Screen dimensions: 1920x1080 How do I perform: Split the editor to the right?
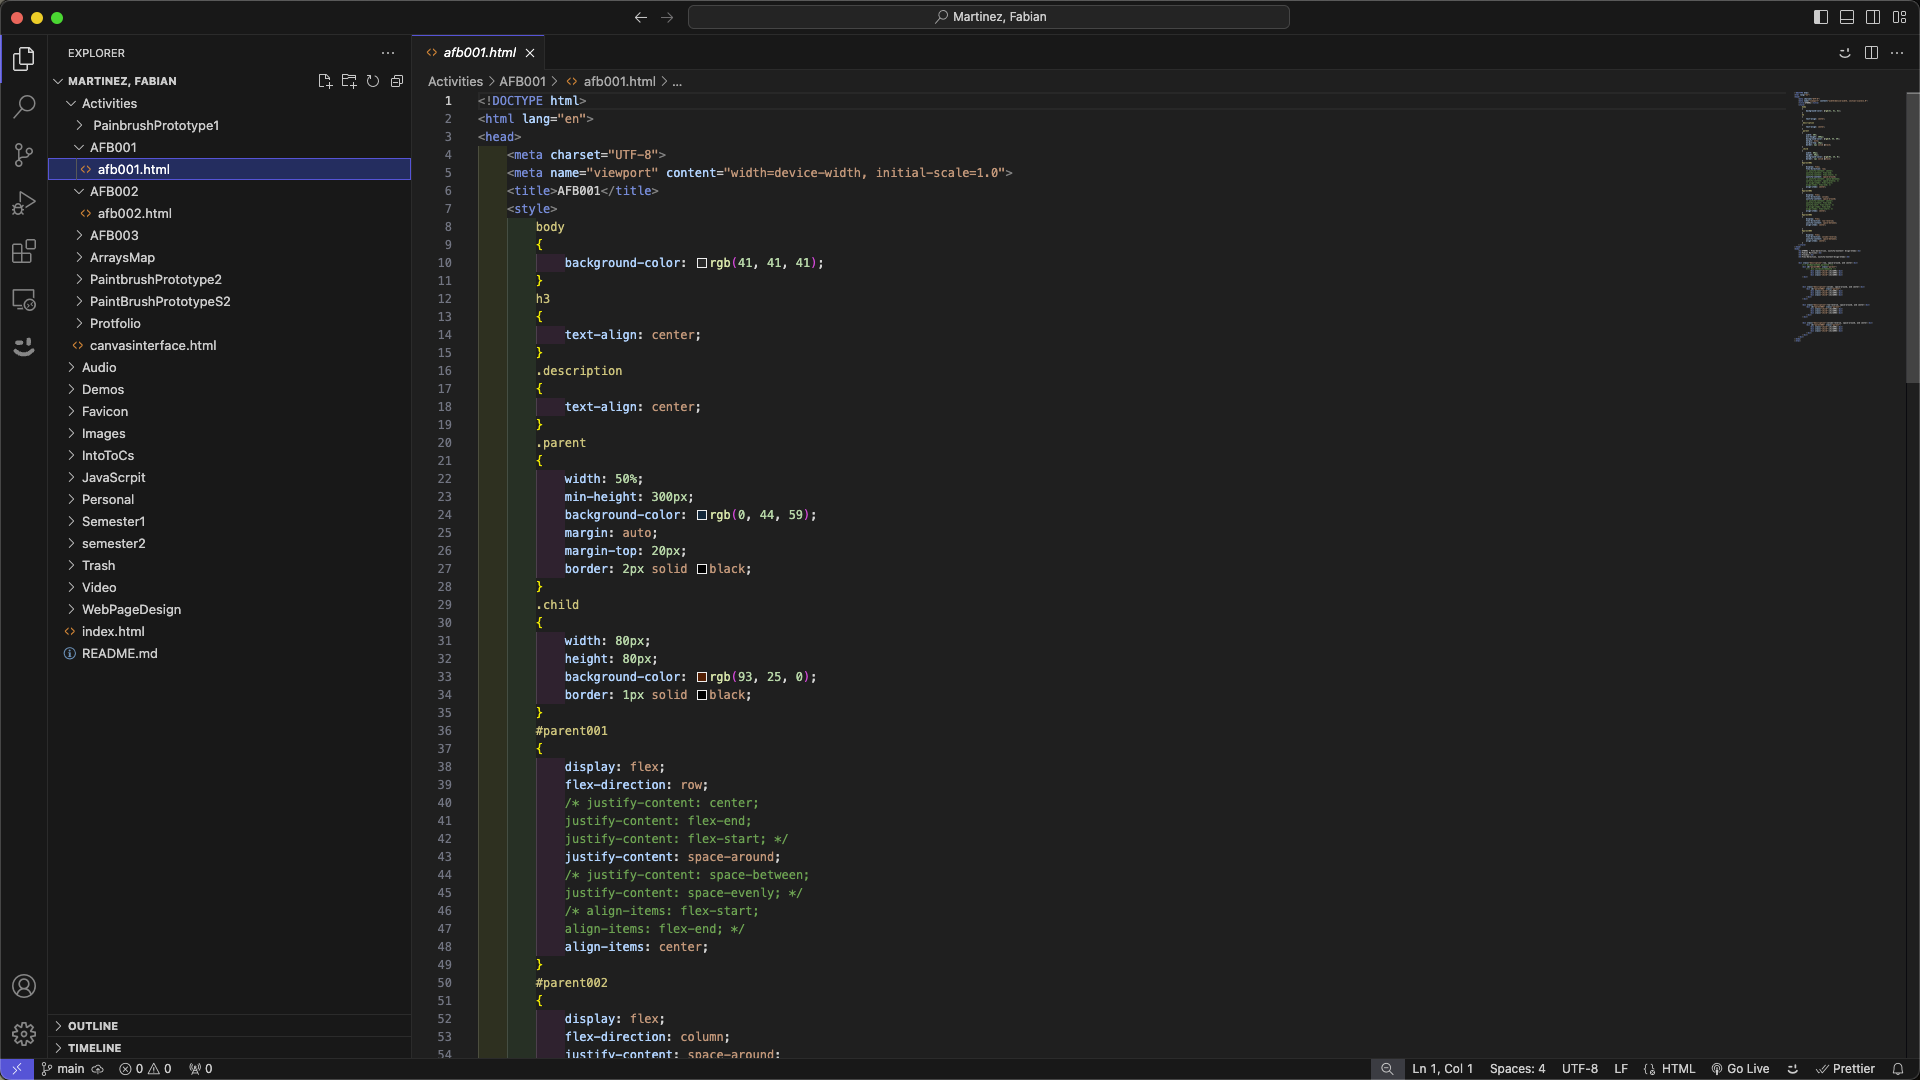coord(1871,53)
